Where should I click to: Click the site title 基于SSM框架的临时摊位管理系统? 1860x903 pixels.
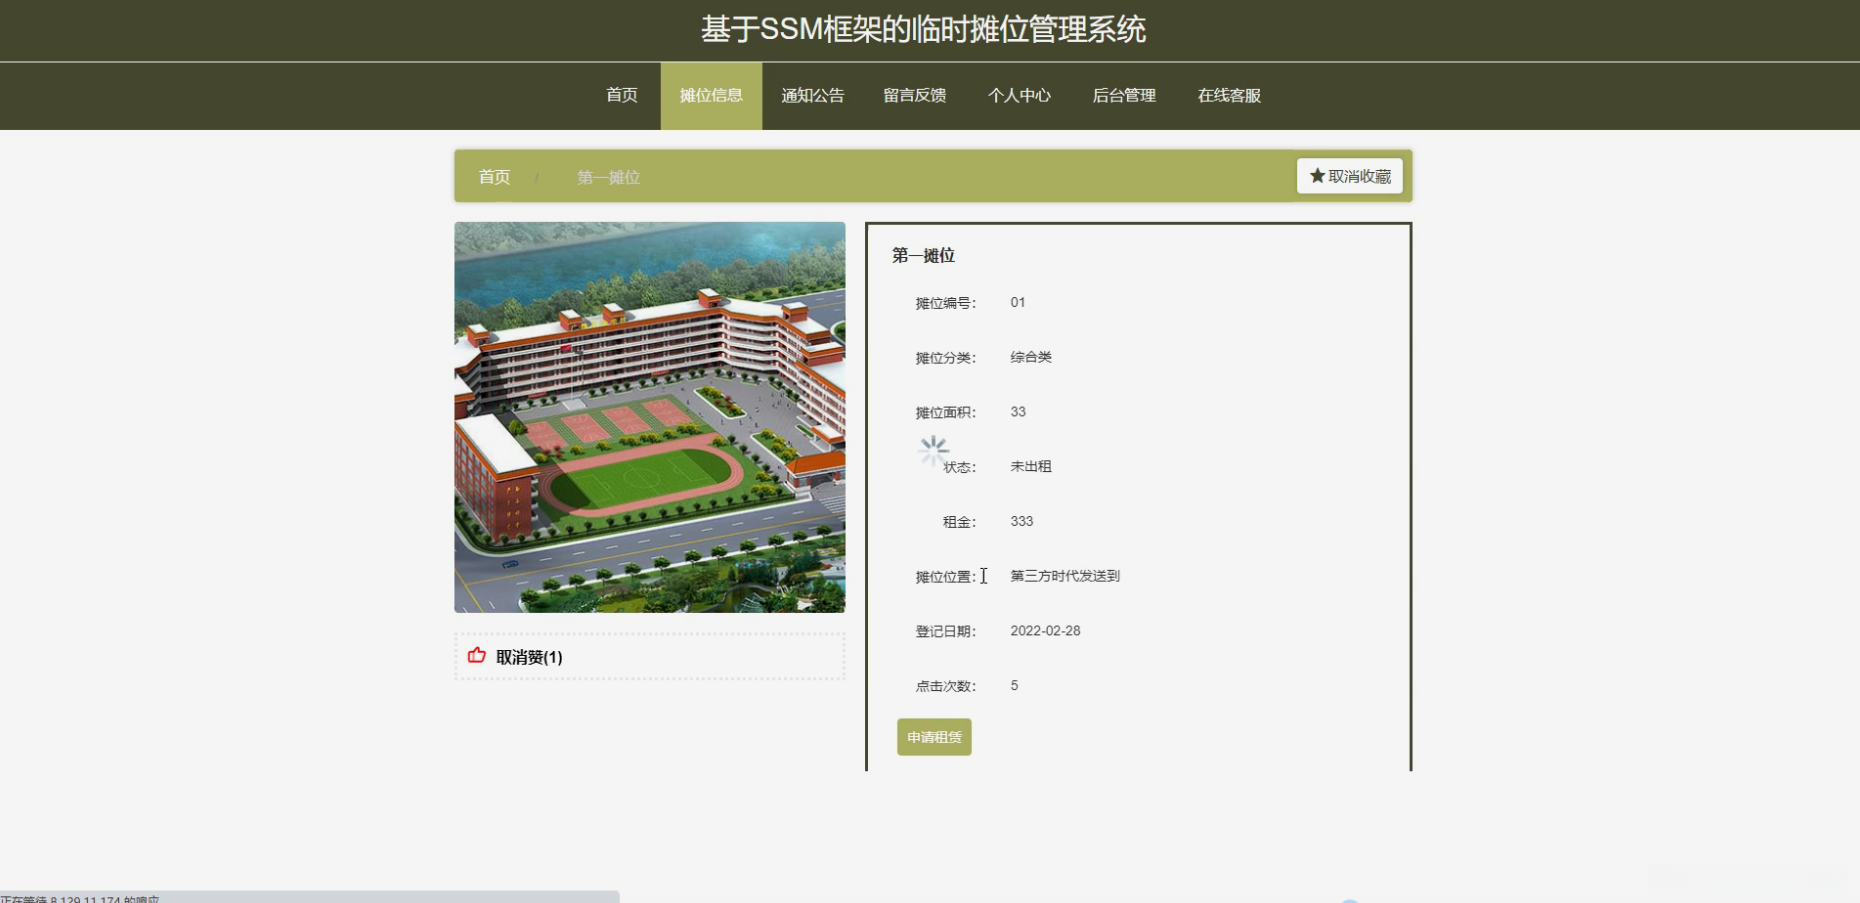click(x=923, y=29)
